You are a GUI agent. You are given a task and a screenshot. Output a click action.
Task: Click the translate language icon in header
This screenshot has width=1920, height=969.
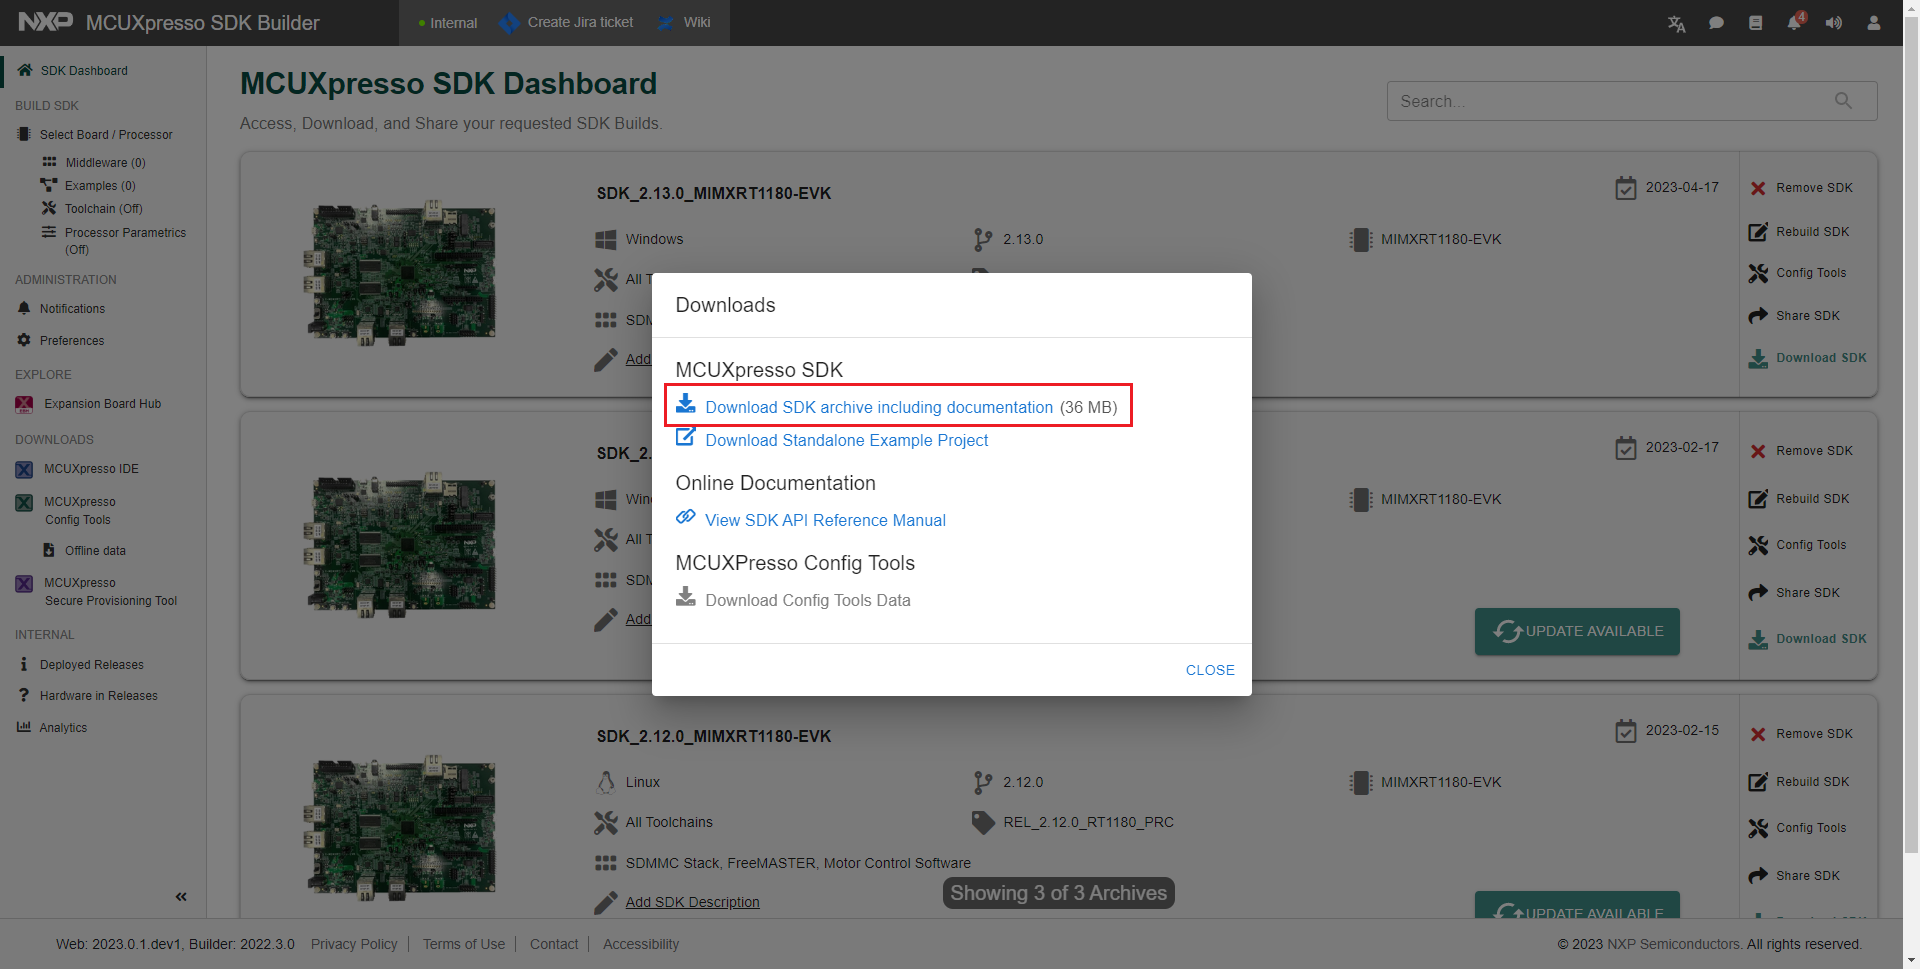pyautogui.click(x=1676, y=23)
